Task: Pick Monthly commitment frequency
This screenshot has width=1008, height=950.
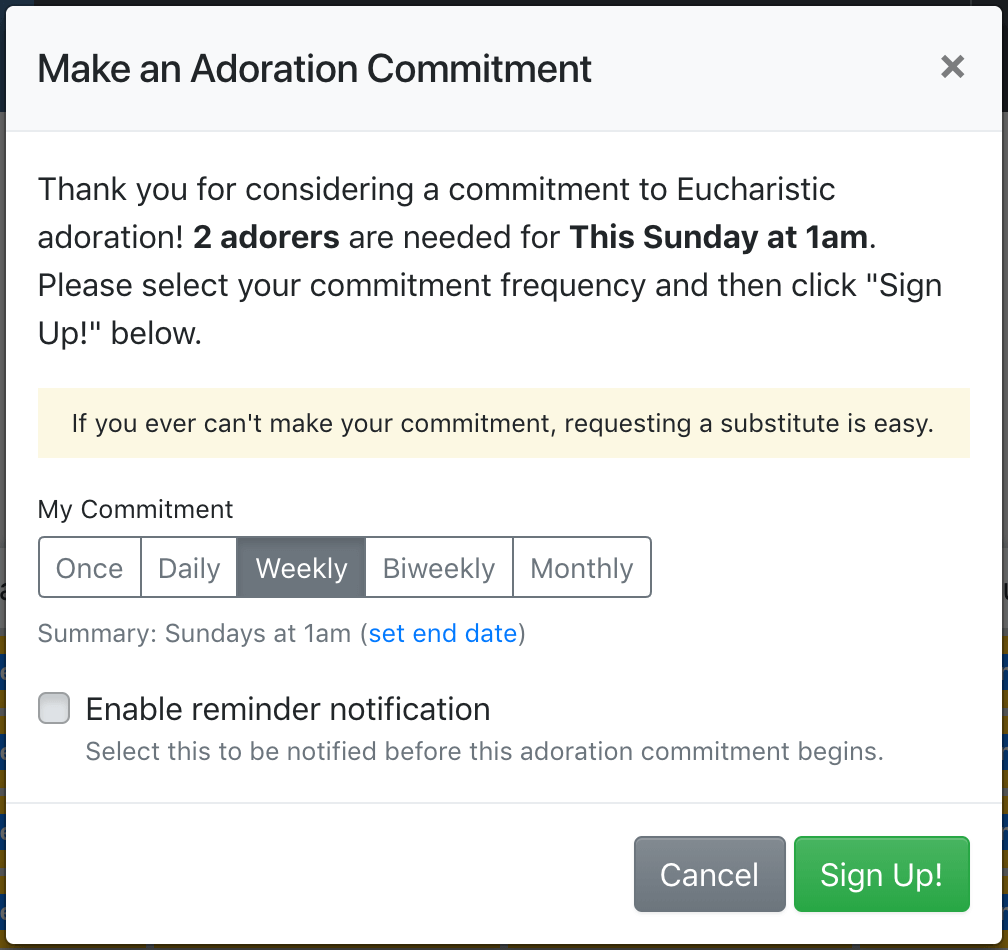Action: coord(582,568)
